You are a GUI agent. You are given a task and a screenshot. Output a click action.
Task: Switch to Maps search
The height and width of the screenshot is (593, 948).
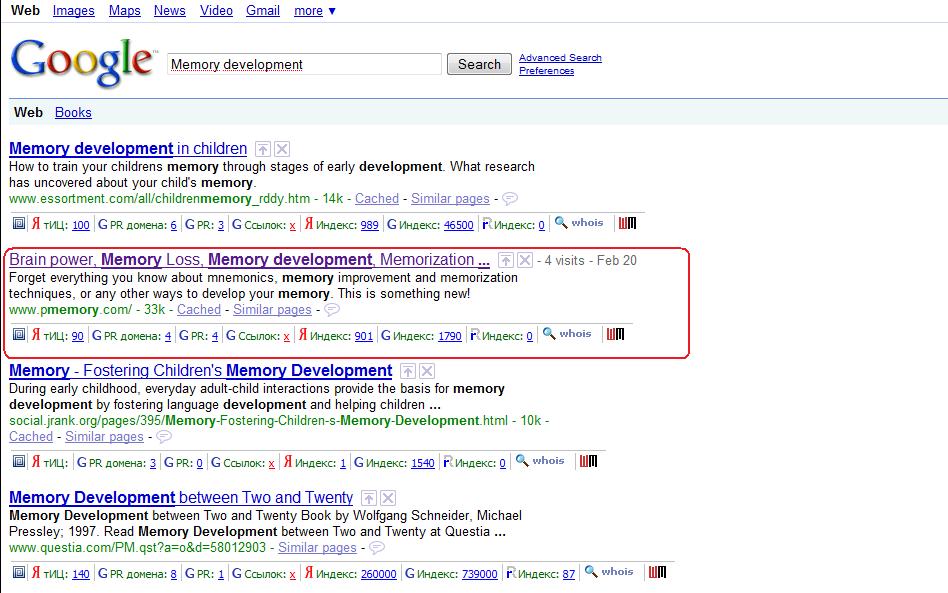pos(125,11)
